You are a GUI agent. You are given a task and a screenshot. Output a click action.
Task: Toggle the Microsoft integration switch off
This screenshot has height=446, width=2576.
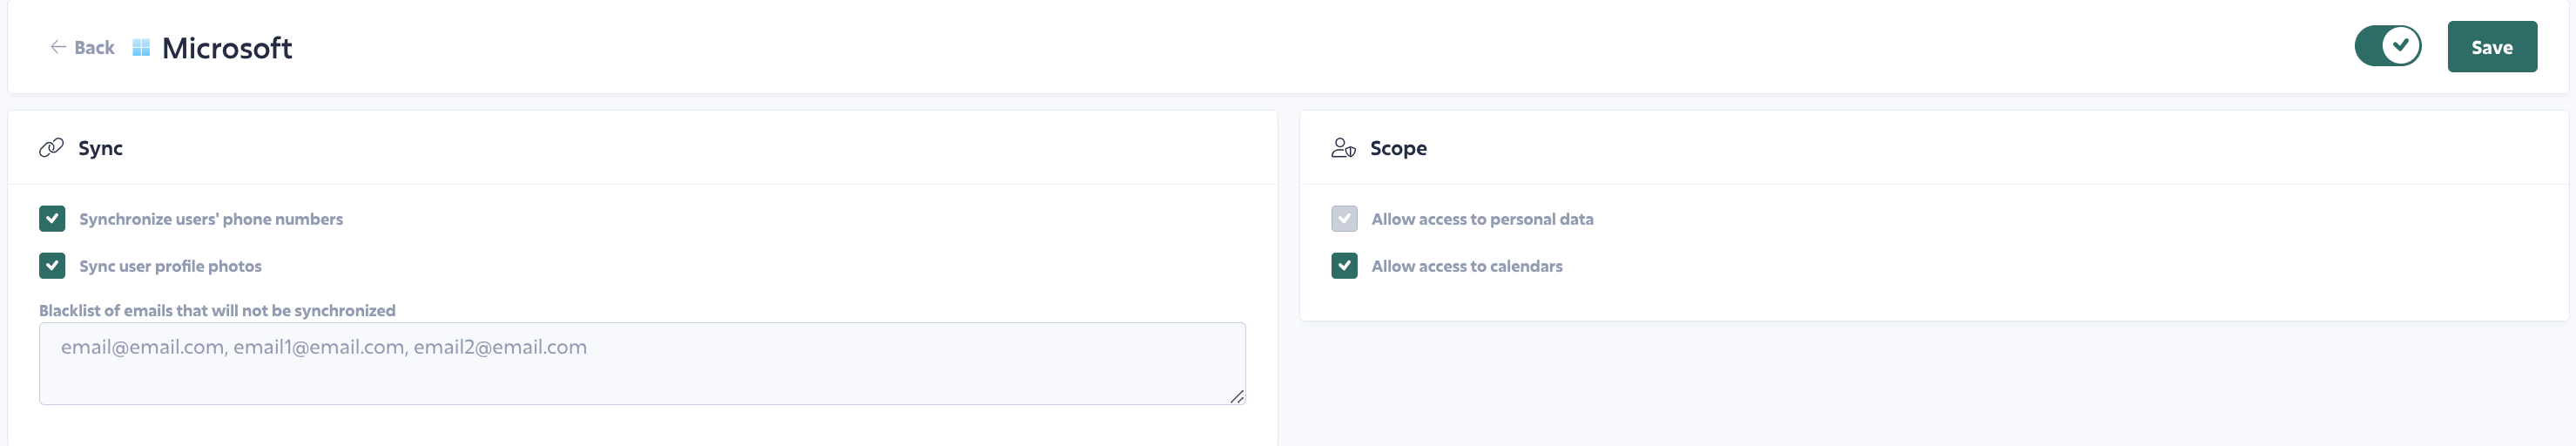pyautogui.click(x=2388, y=46)
